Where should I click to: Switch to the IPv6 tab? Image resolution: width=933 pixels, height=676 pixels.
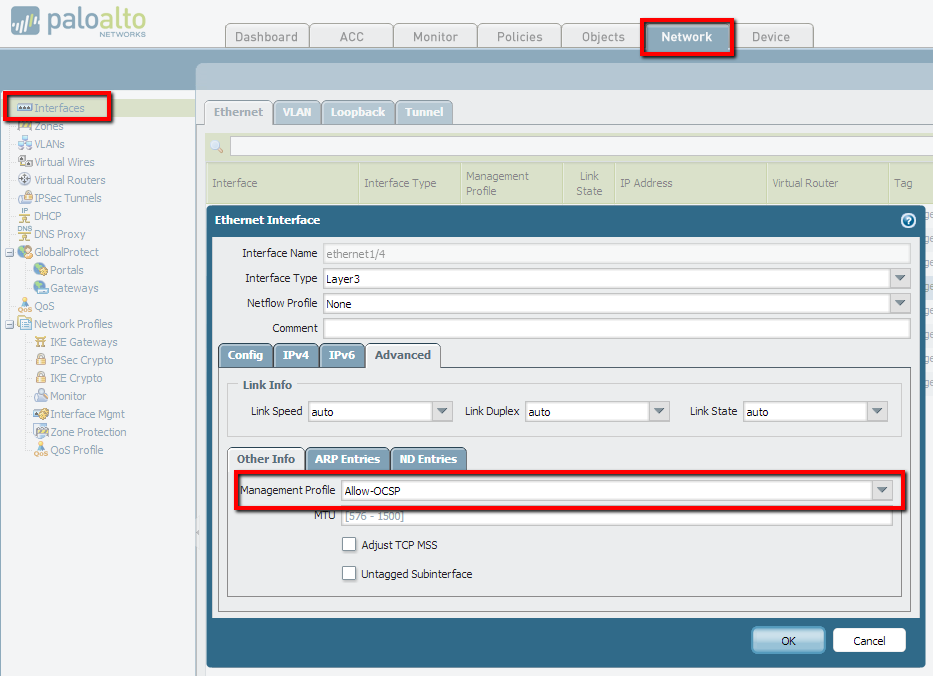tap(342, 355)
